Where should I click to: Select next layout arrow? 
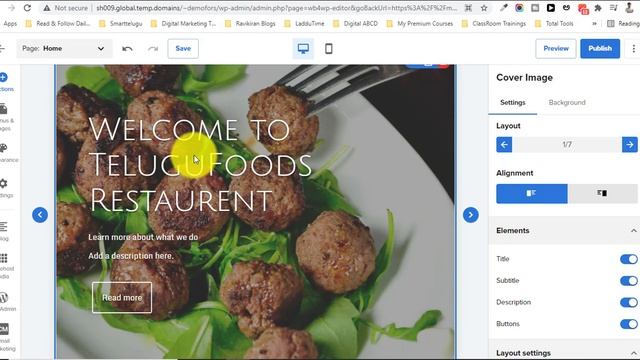pos(630,144)
